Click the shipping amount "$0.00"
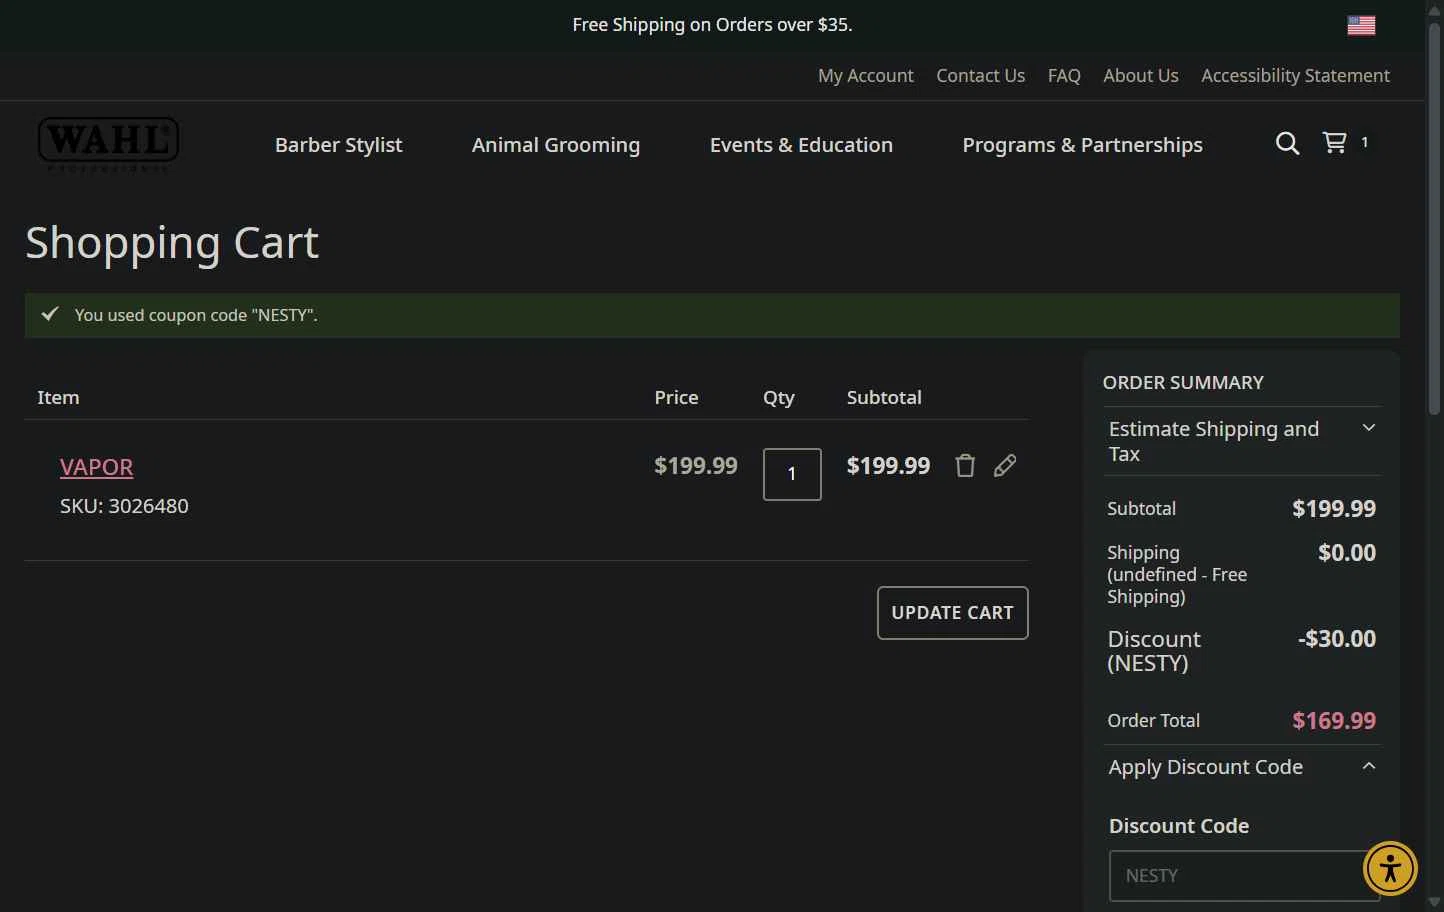 1347,552
